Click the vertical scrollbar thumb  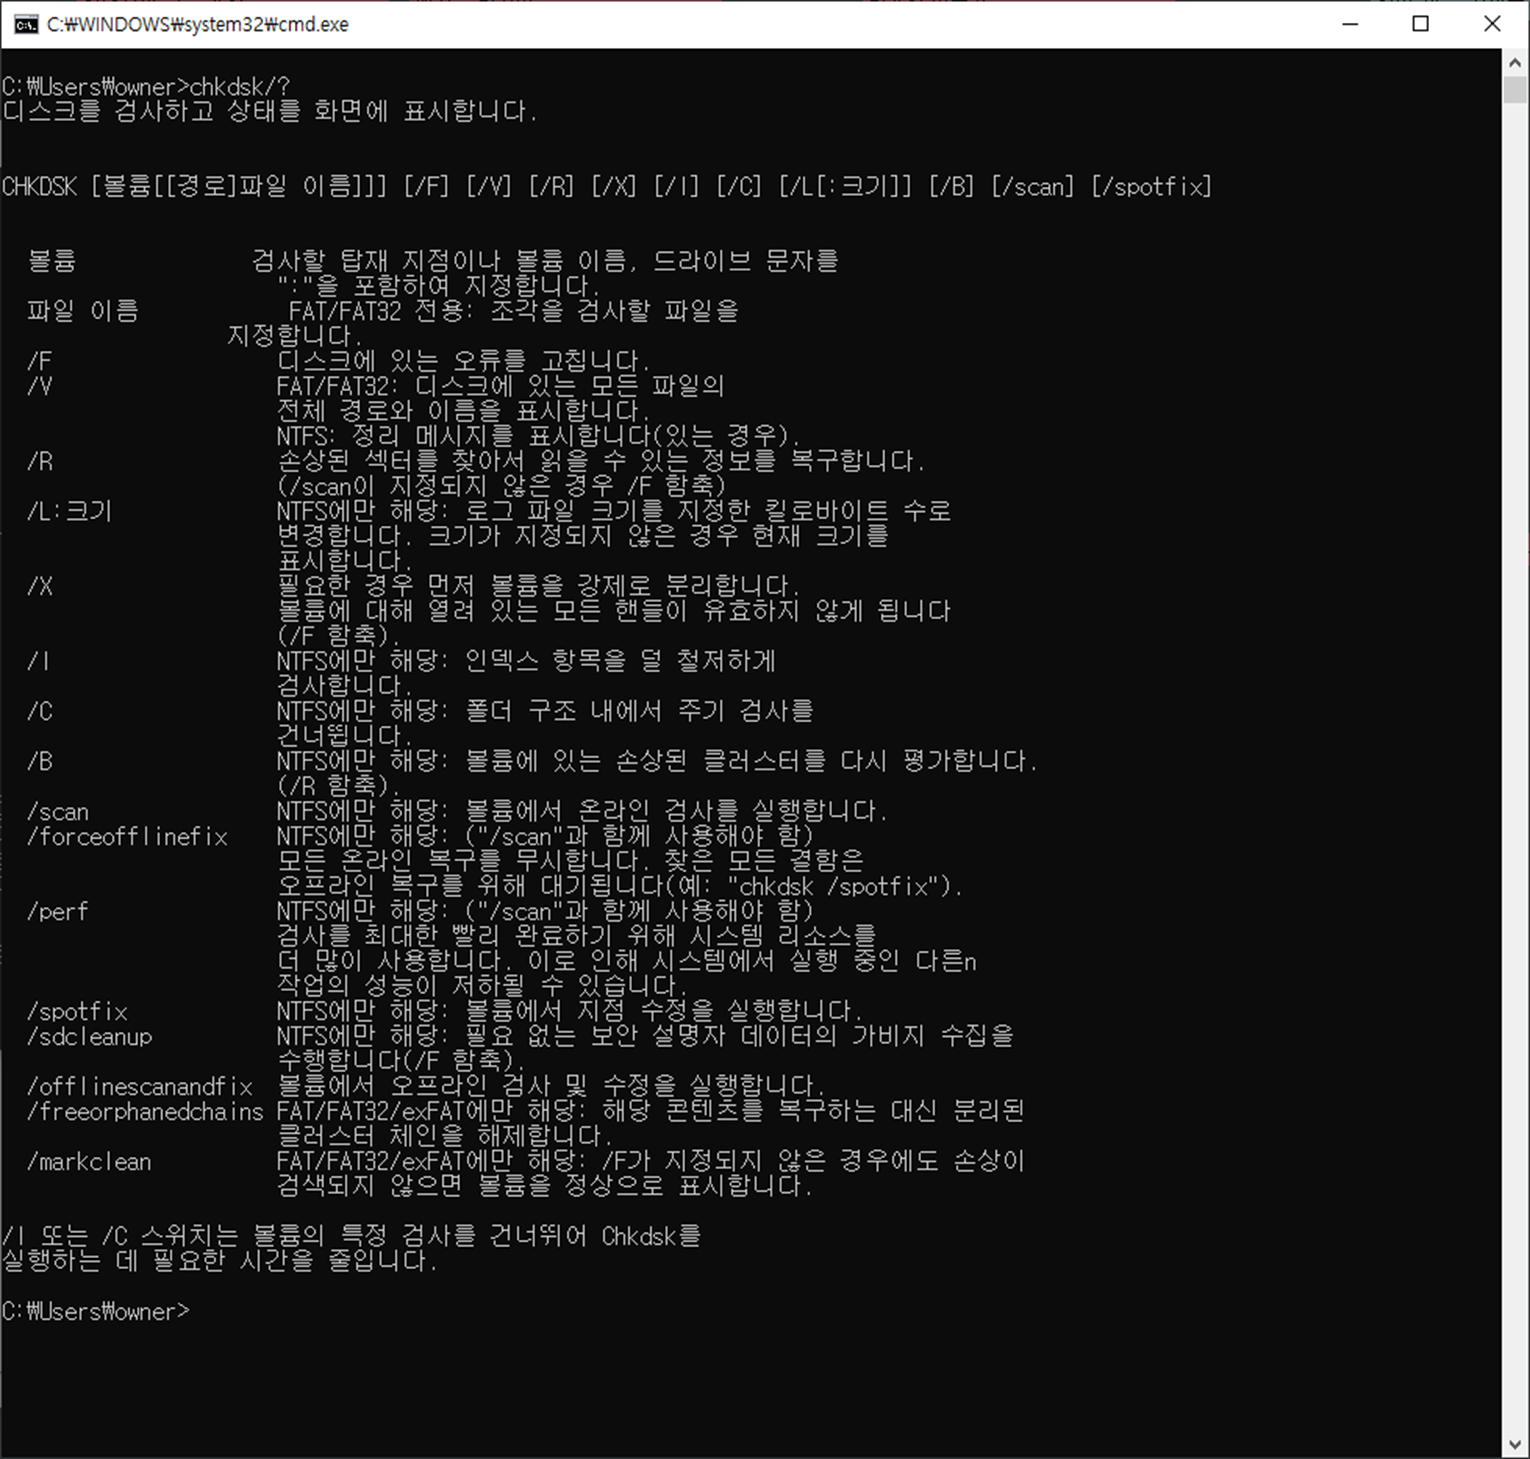click(x=1515, y=89)
